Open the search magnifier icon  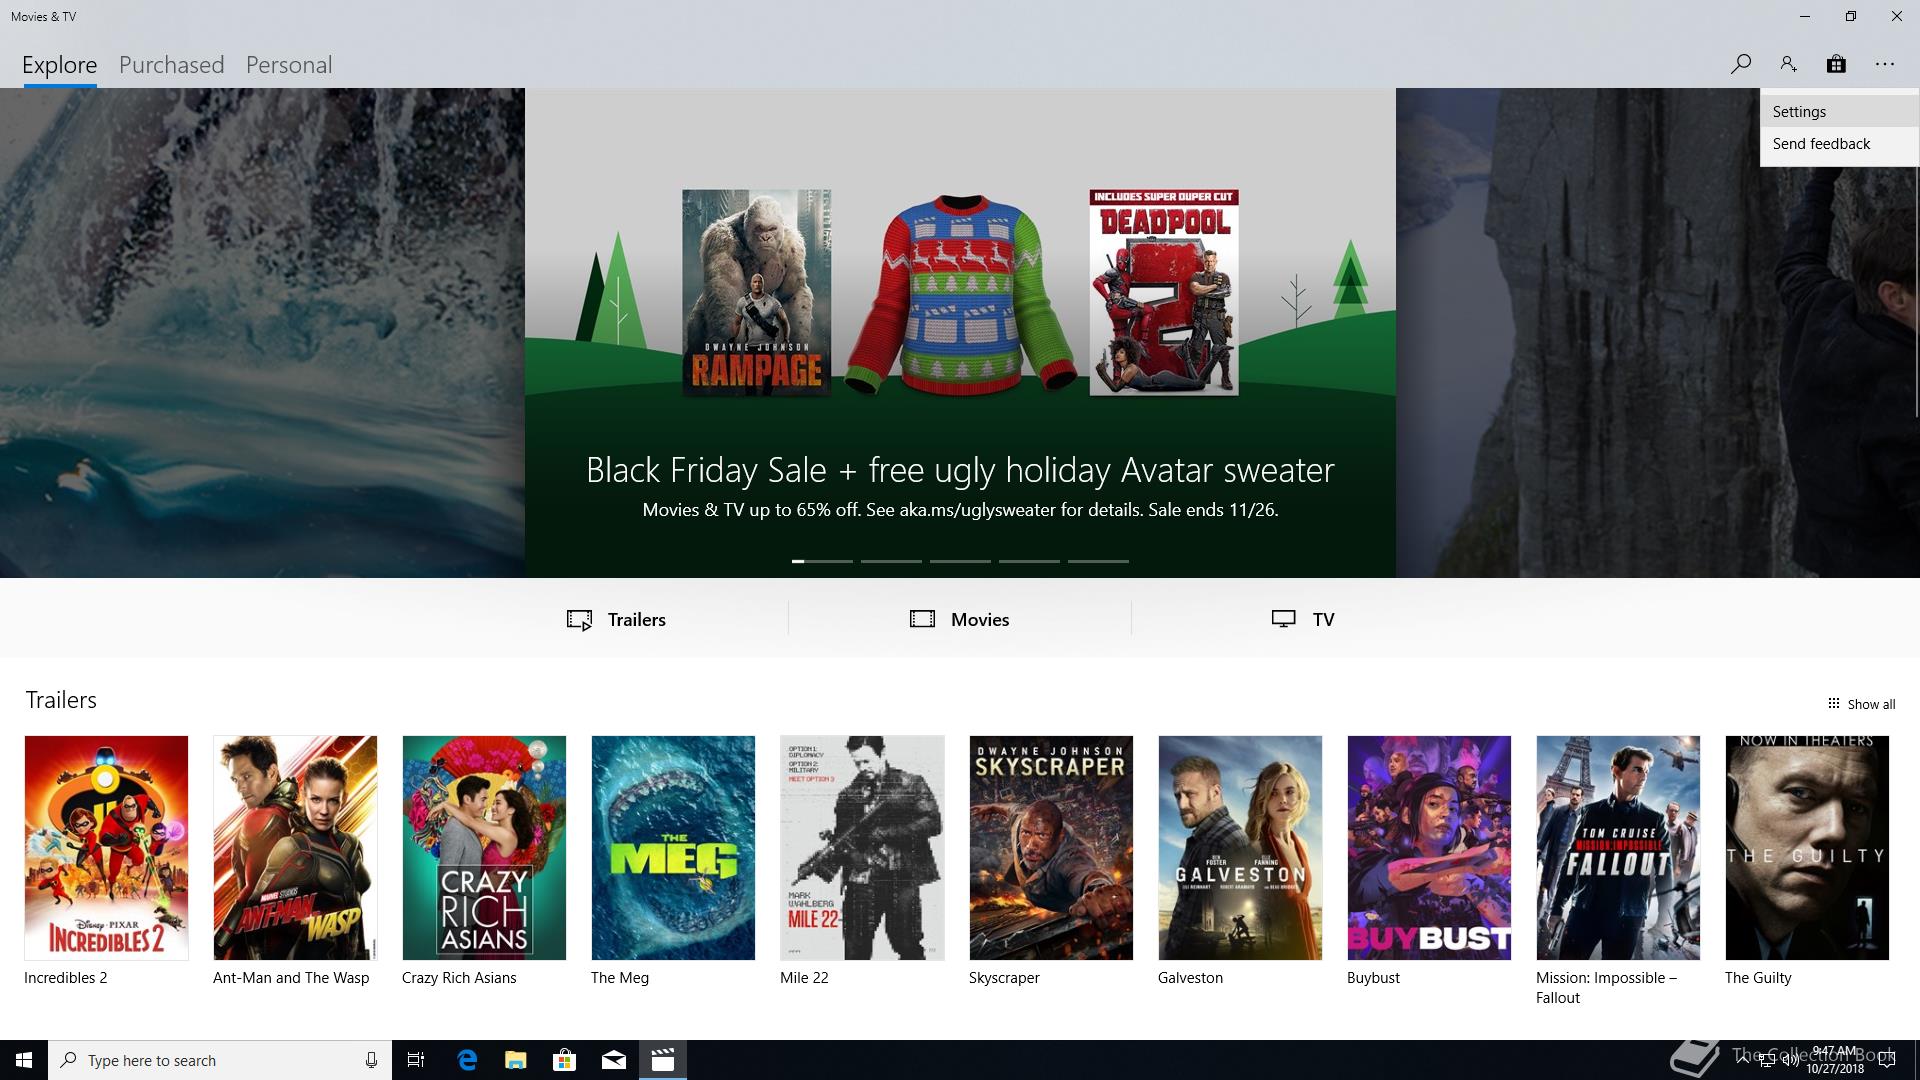[x=1740, y=64]
